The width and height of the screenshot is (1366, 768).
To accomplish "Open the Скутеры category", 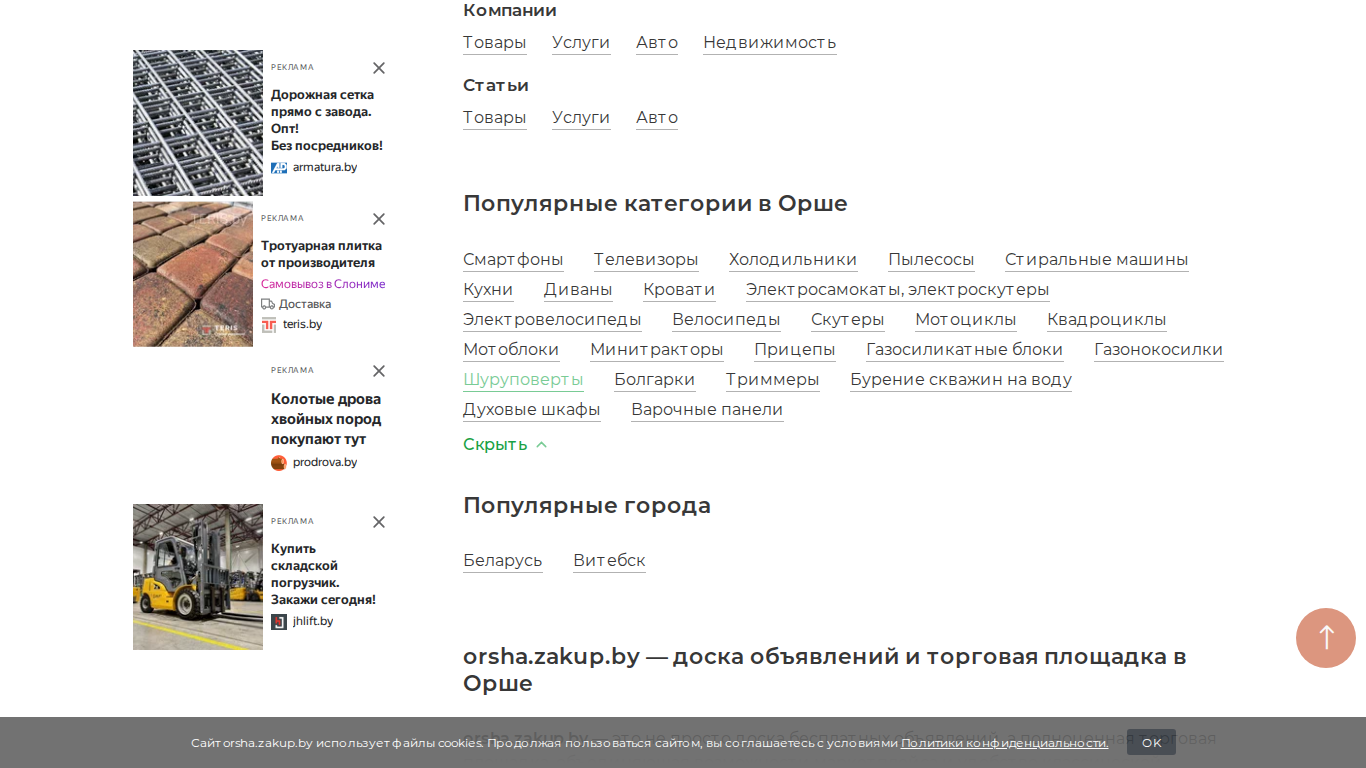I will [x=848, y=320].
